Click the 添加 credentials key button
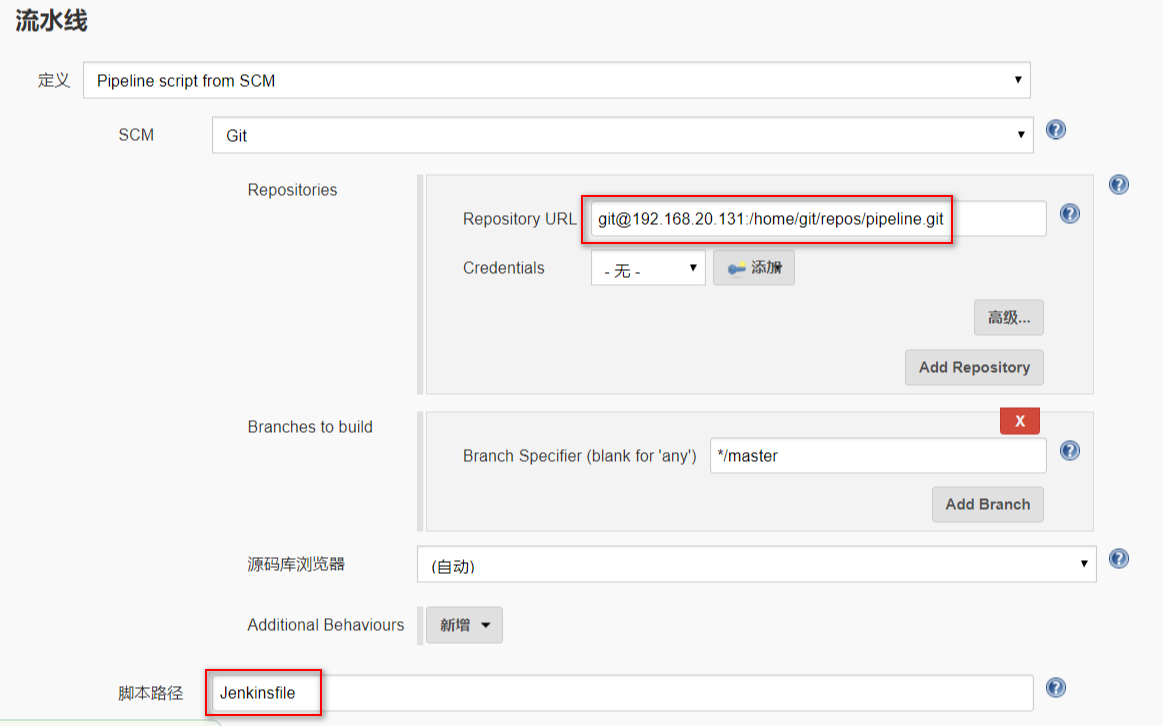The height and width of the screenshot is (726, 1163). (753, 268)
